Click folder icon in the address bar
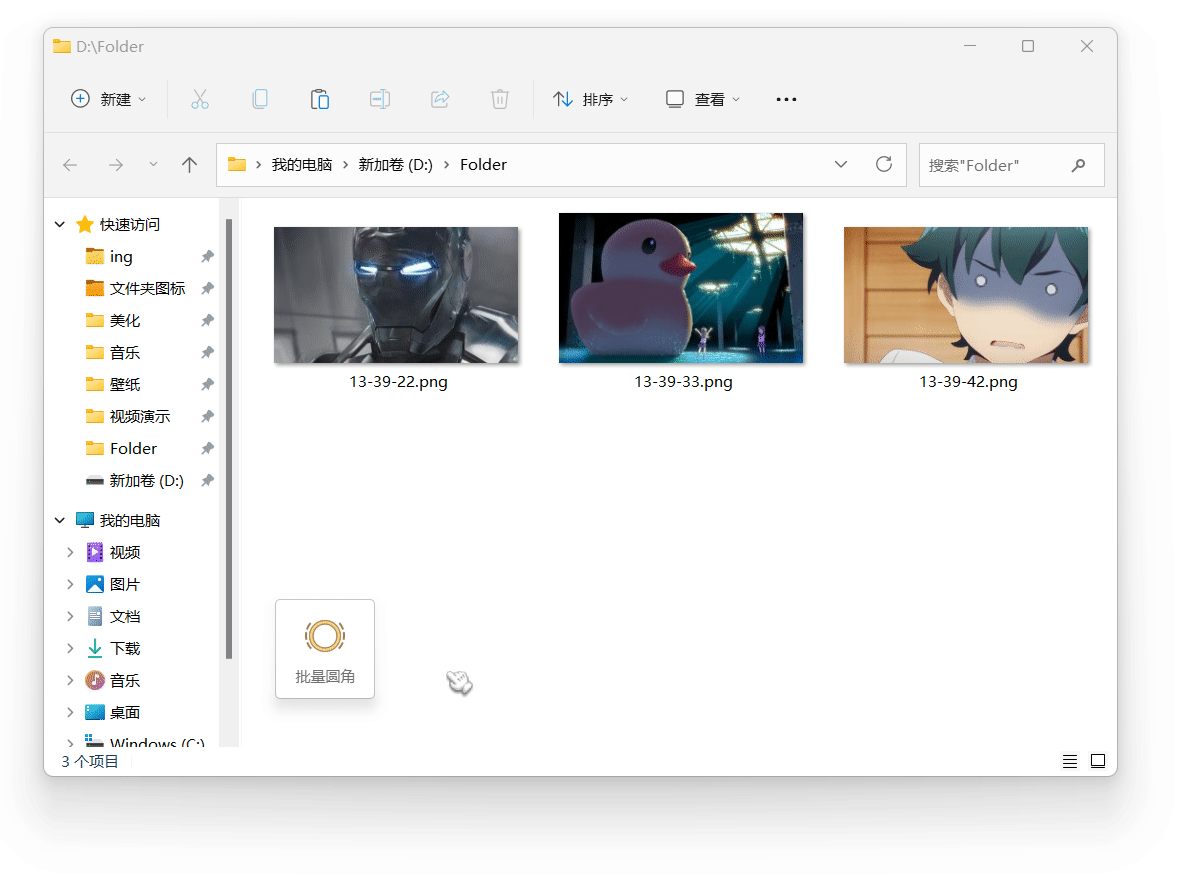 coord(237,164)
